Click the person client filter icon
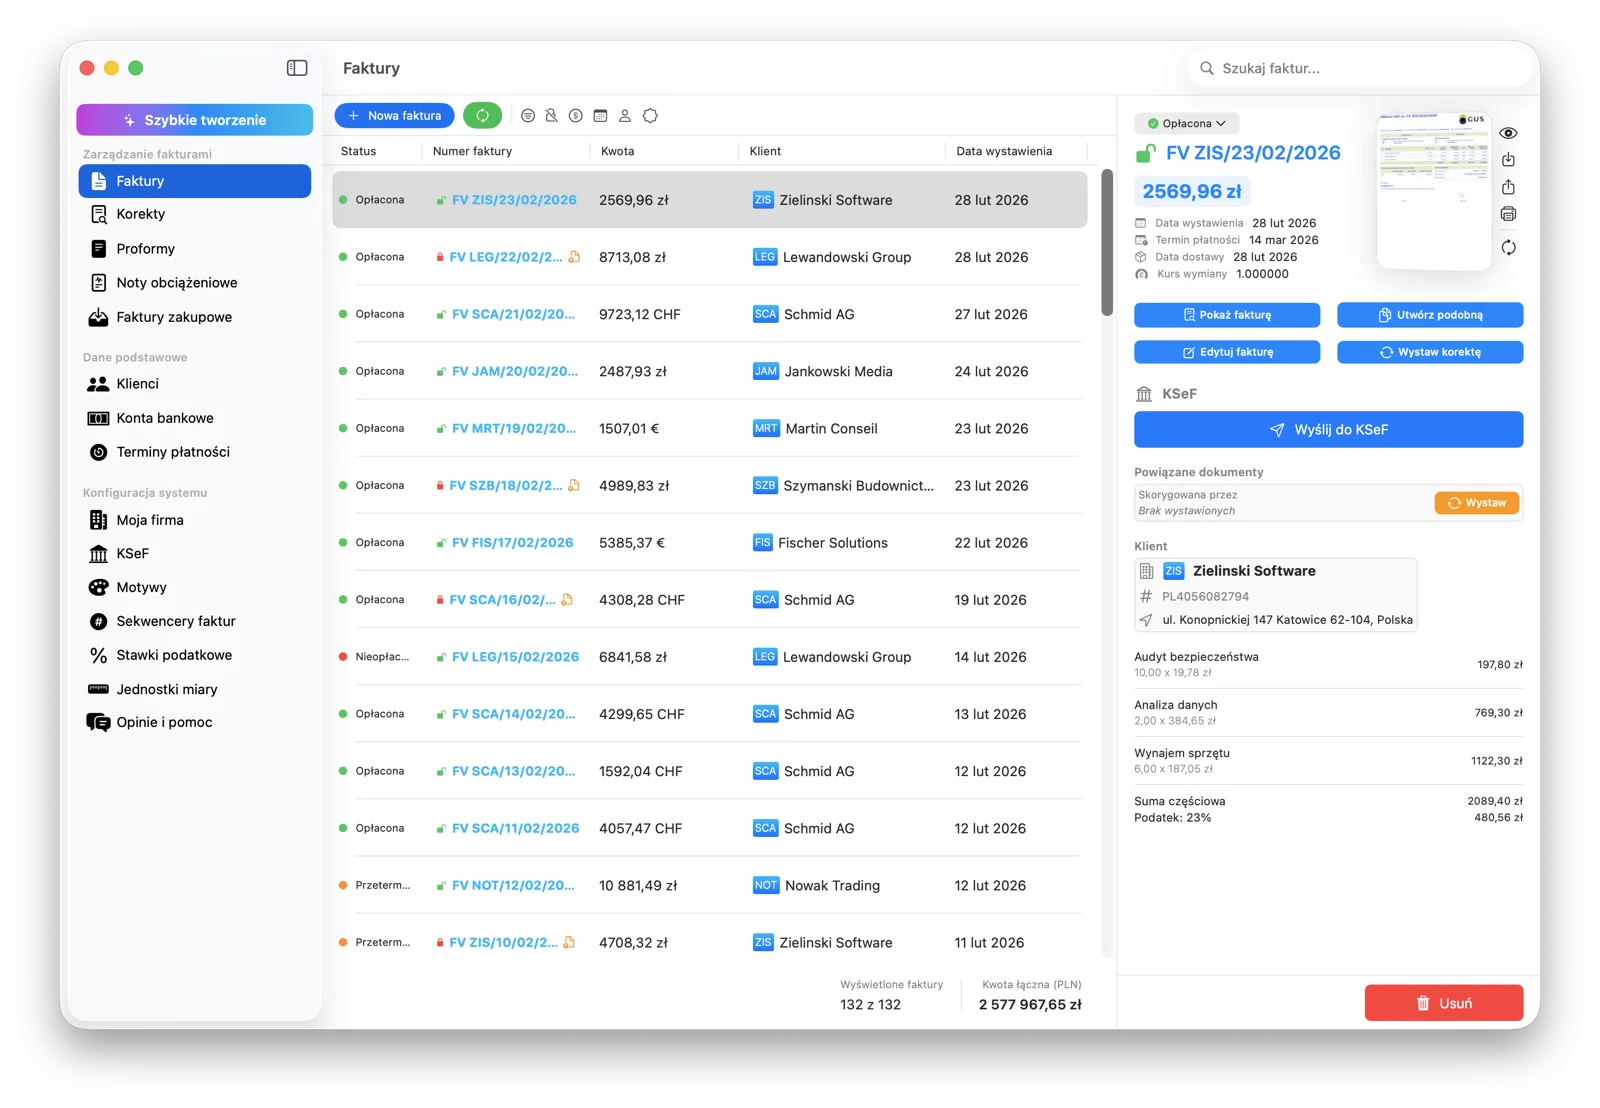Viewport: 1600px width, 1108px height. [625, 116]
